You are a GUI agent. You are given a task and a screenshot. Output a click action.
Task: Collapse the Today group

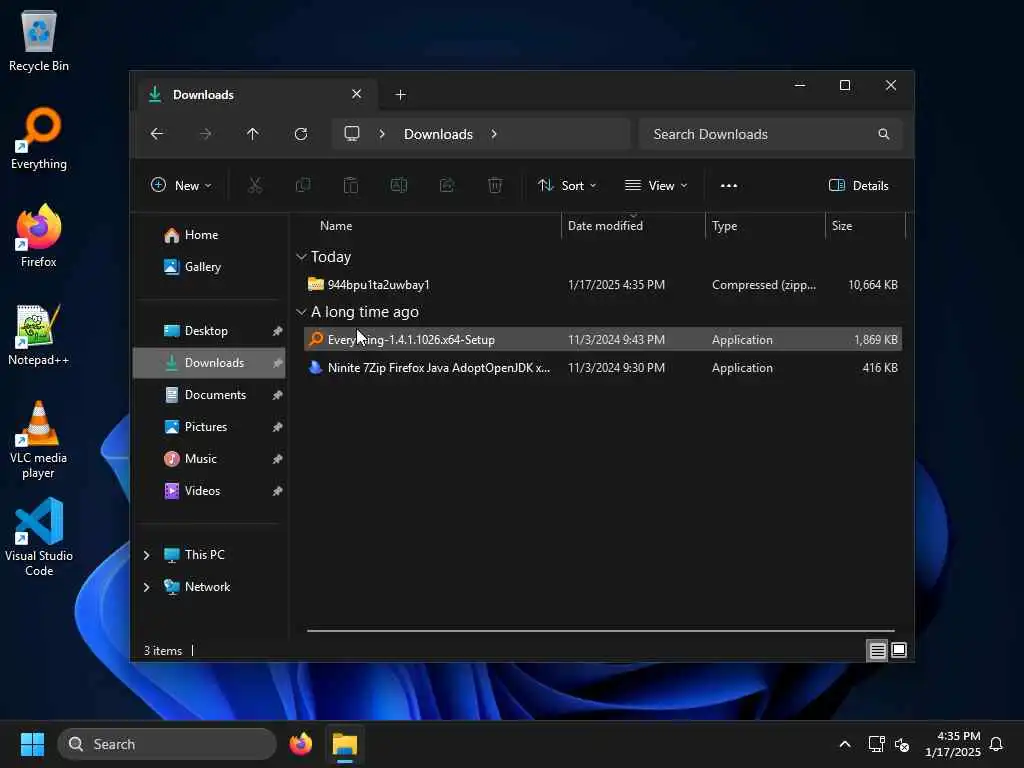click(x=301, y=257)
